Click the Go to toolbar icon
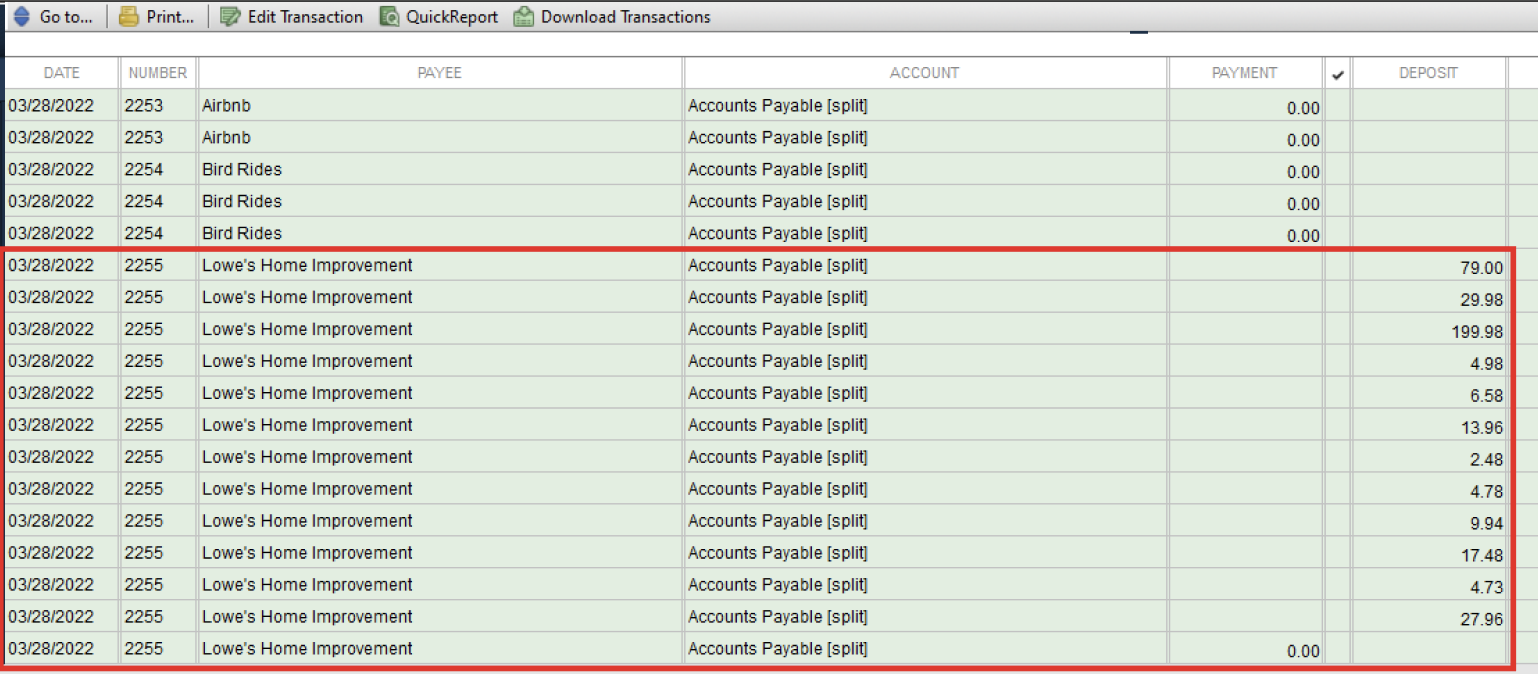The image size is (1538, 674). pos(22,17)
